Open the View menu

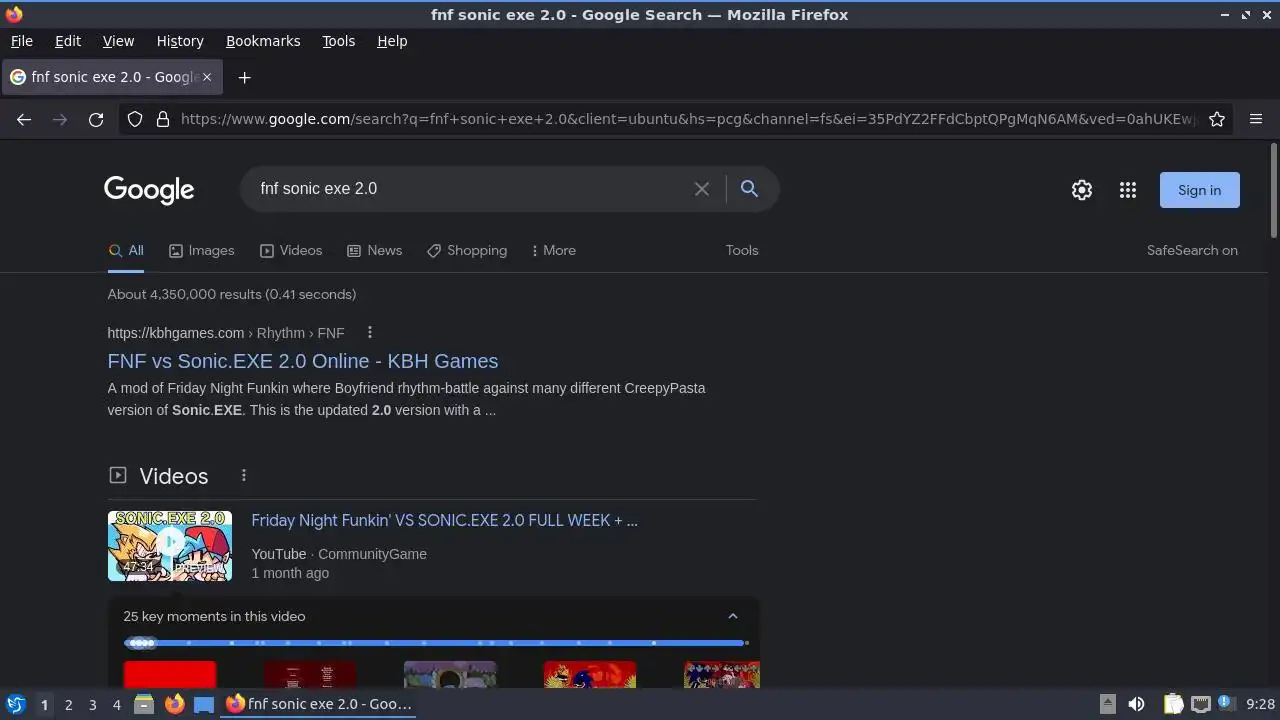(118, 41)
